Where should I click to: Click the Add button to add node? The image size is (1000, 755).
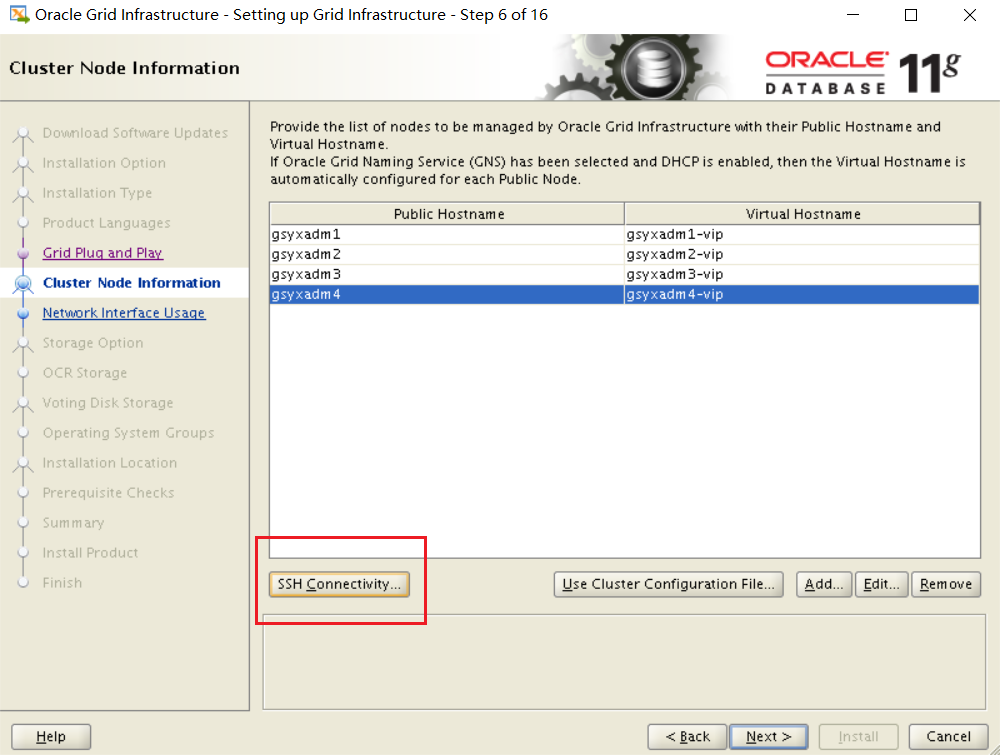823,584
